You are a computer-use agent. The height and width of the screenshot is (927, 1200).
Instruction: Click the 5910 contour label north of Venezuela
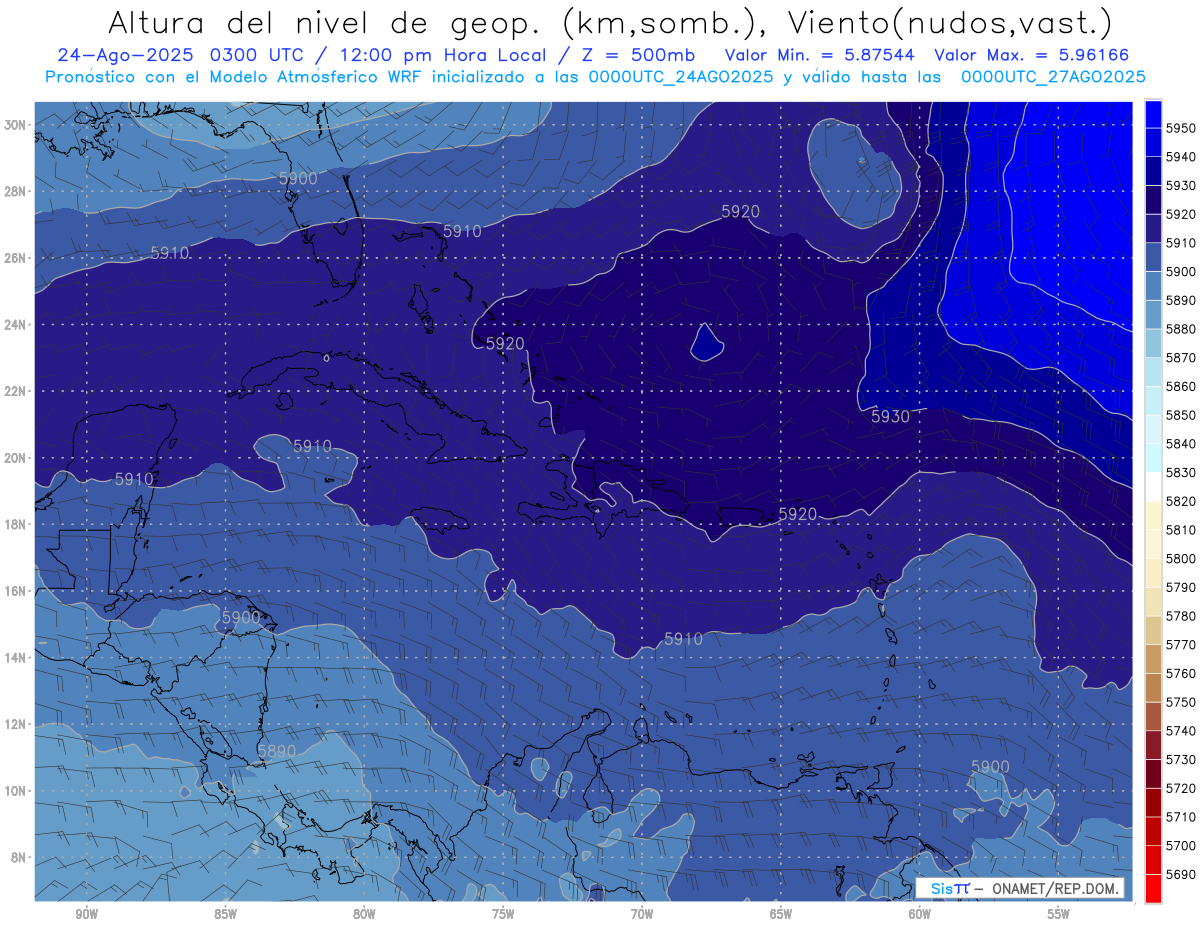683,639
